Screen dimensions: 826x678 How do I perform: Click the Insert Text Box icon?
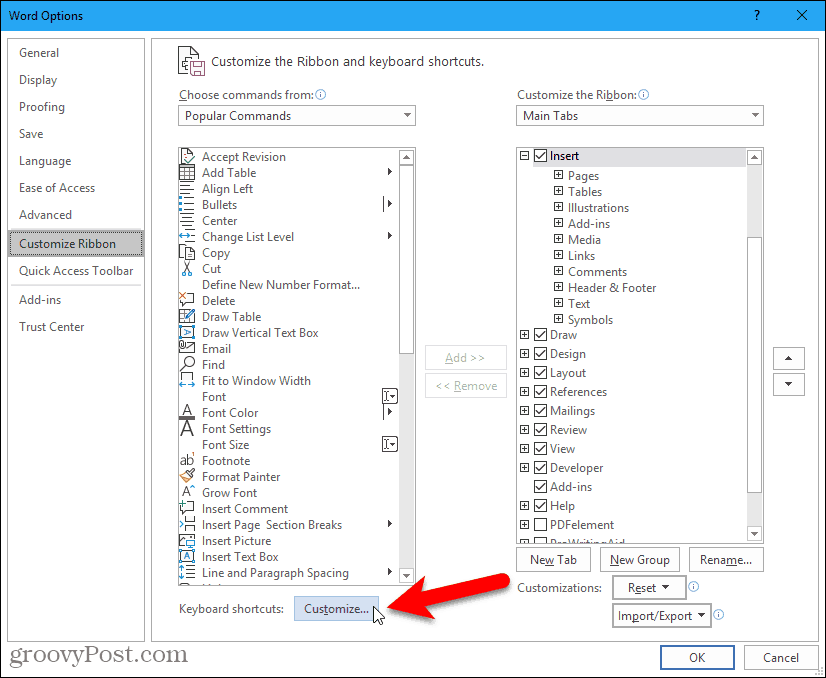[187, 556]
